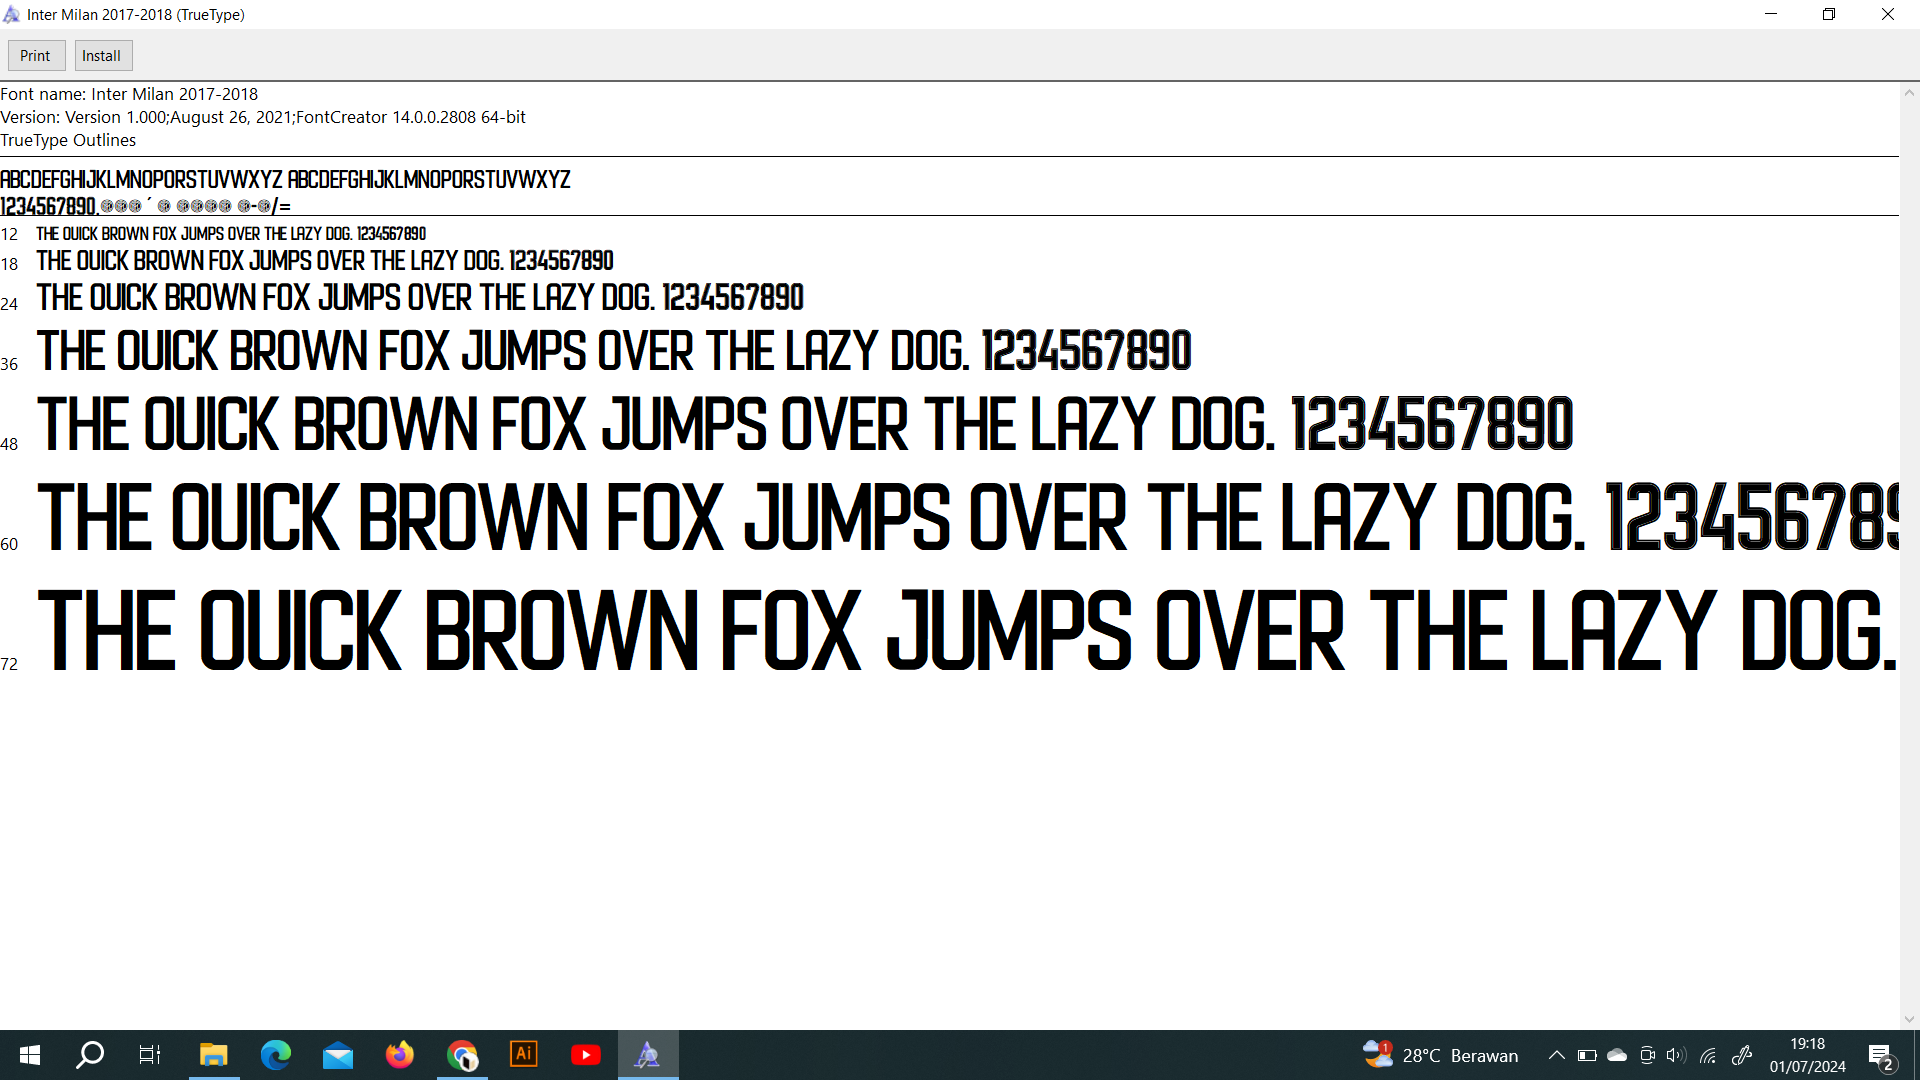Image resolution: width=1920 pixels, height=1080 pixels.
Task: Expand hidden system tray icons
Action: coord(1556,1055)
